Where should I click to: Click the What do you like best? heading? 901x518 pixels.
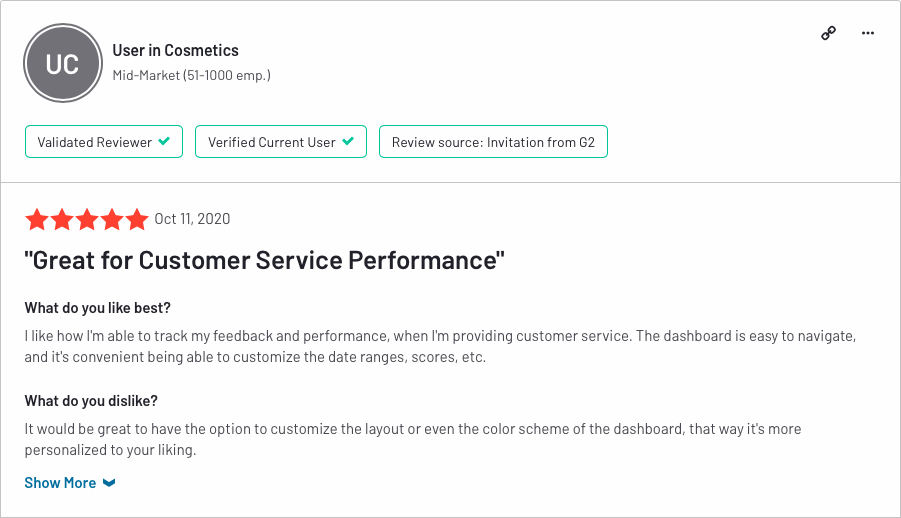pos(98,308)
